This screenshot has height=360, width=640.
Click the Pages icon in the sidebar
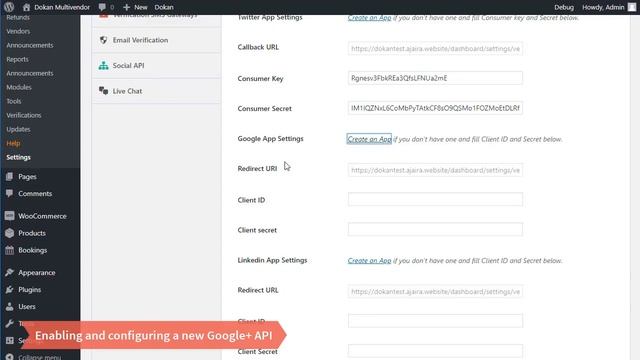[x=9, y=177]
